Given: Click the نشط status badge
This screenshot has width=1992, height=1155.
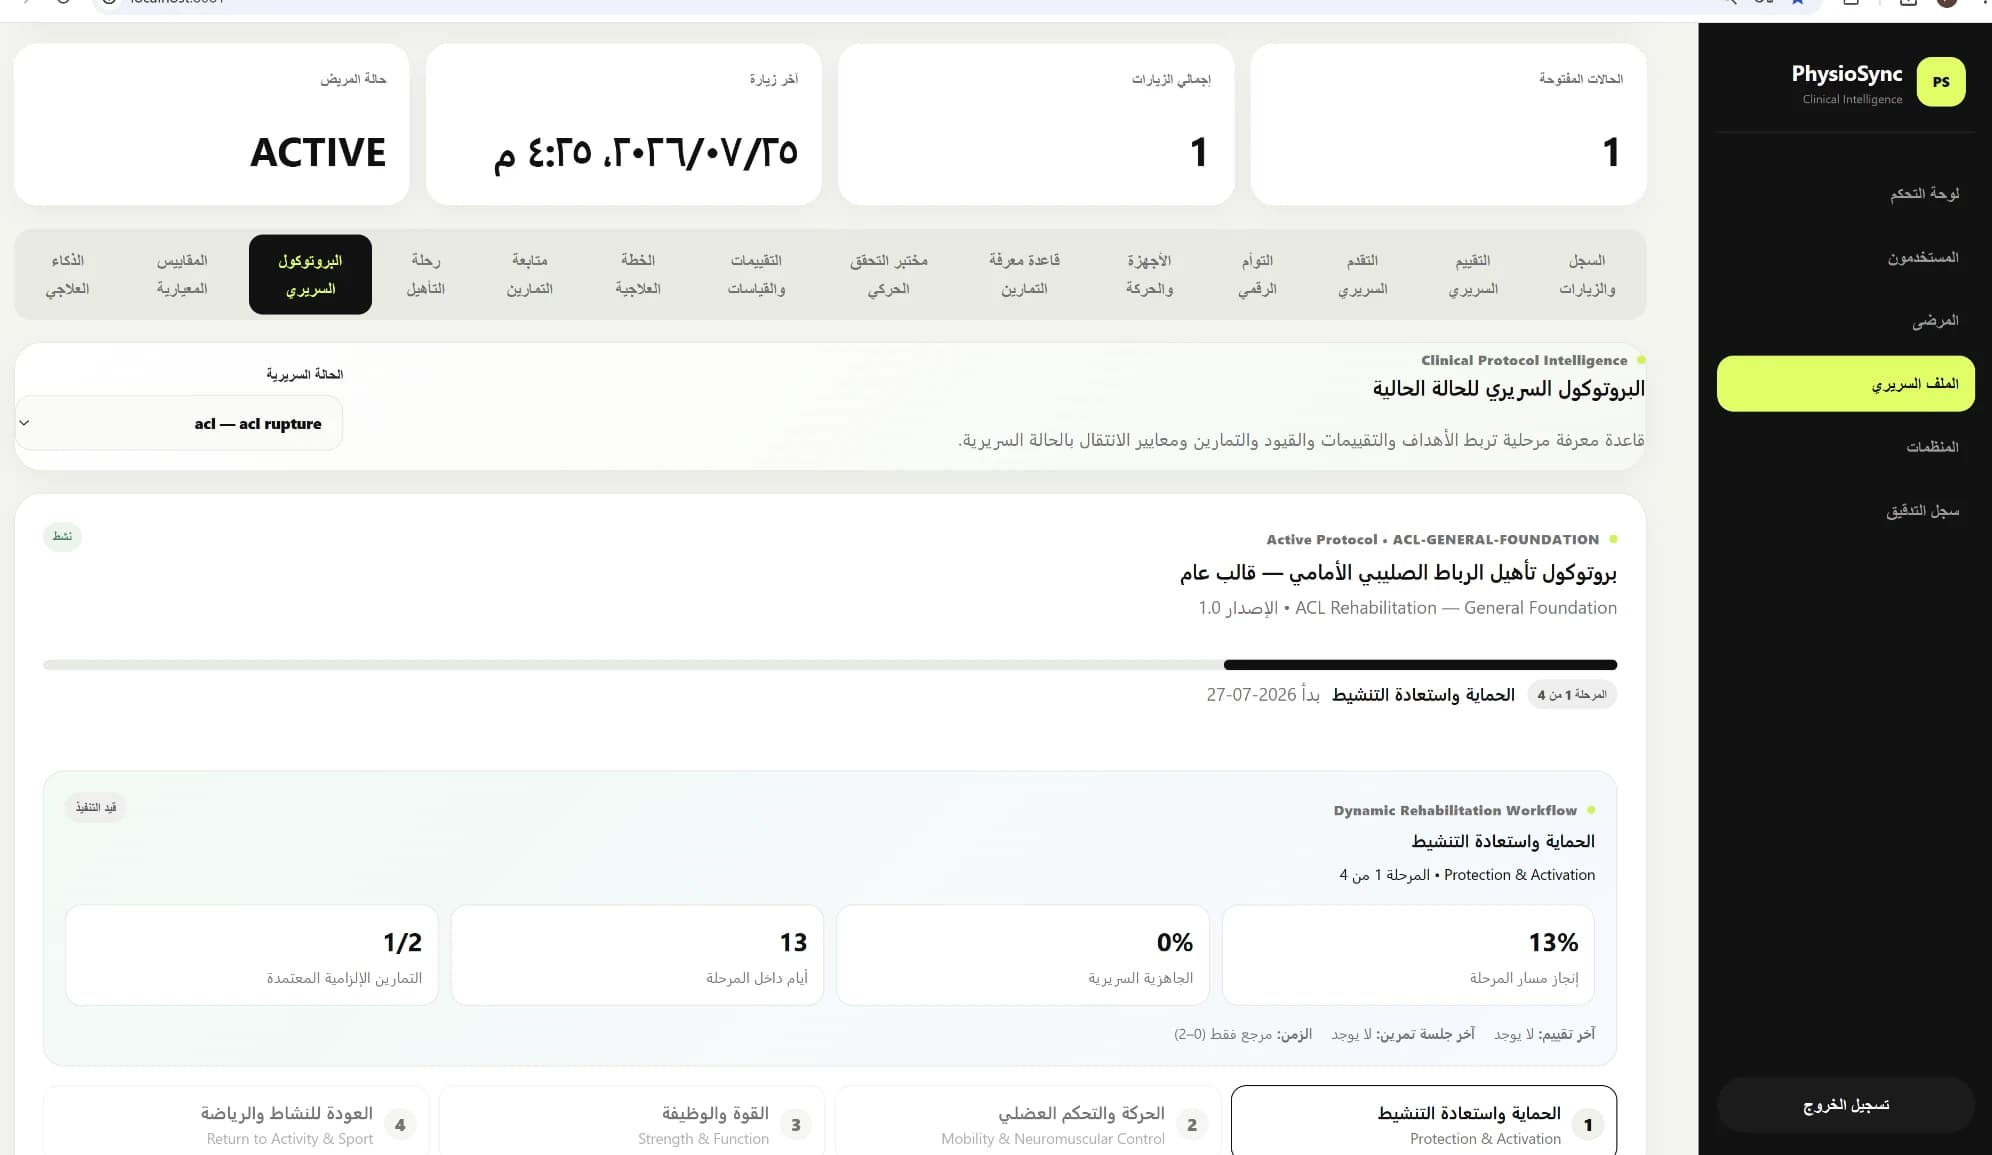Looking at the screenshot, I should 62,537.
